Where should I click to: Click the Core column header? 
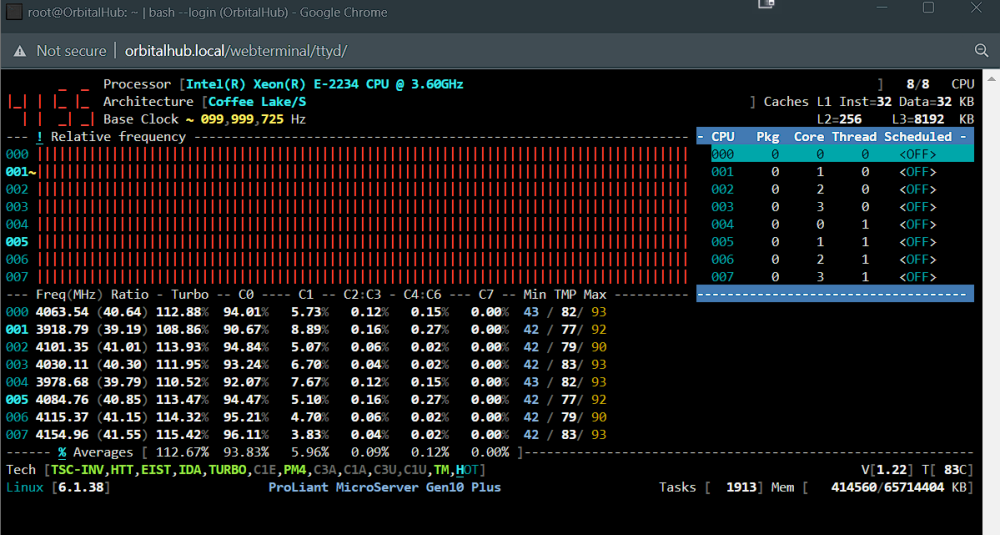(x=809, y=137)
